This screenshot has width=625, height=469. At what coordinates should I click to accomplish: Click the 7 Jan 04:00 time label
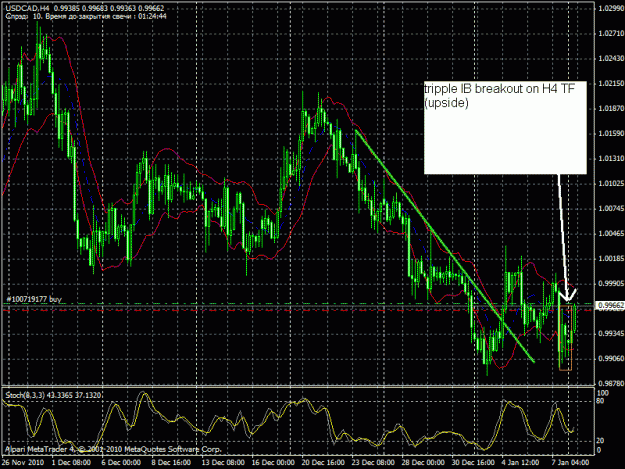[x=570, y=463]
